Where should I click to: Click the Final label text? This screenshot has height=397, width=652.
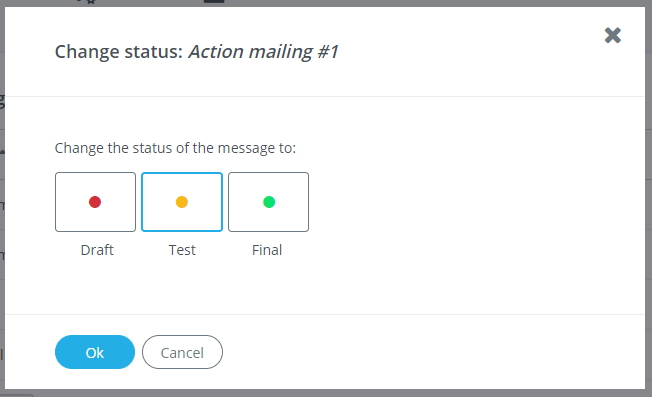267,250
